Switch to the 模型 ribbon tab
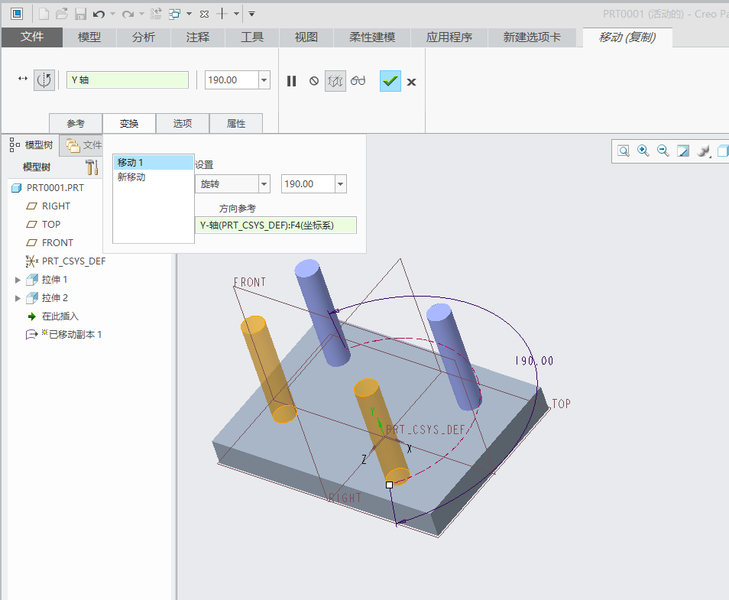The height and width of the screenshot is (600, 729). 89,37
